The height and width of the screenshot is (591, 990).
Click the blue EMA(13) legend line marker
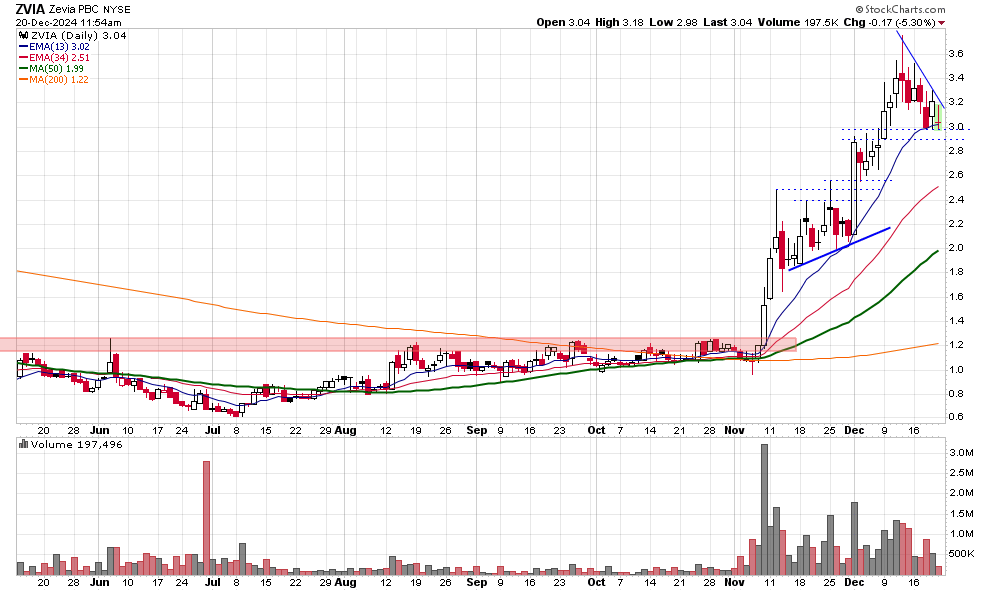pyautogui.click(x=24, y=46)
